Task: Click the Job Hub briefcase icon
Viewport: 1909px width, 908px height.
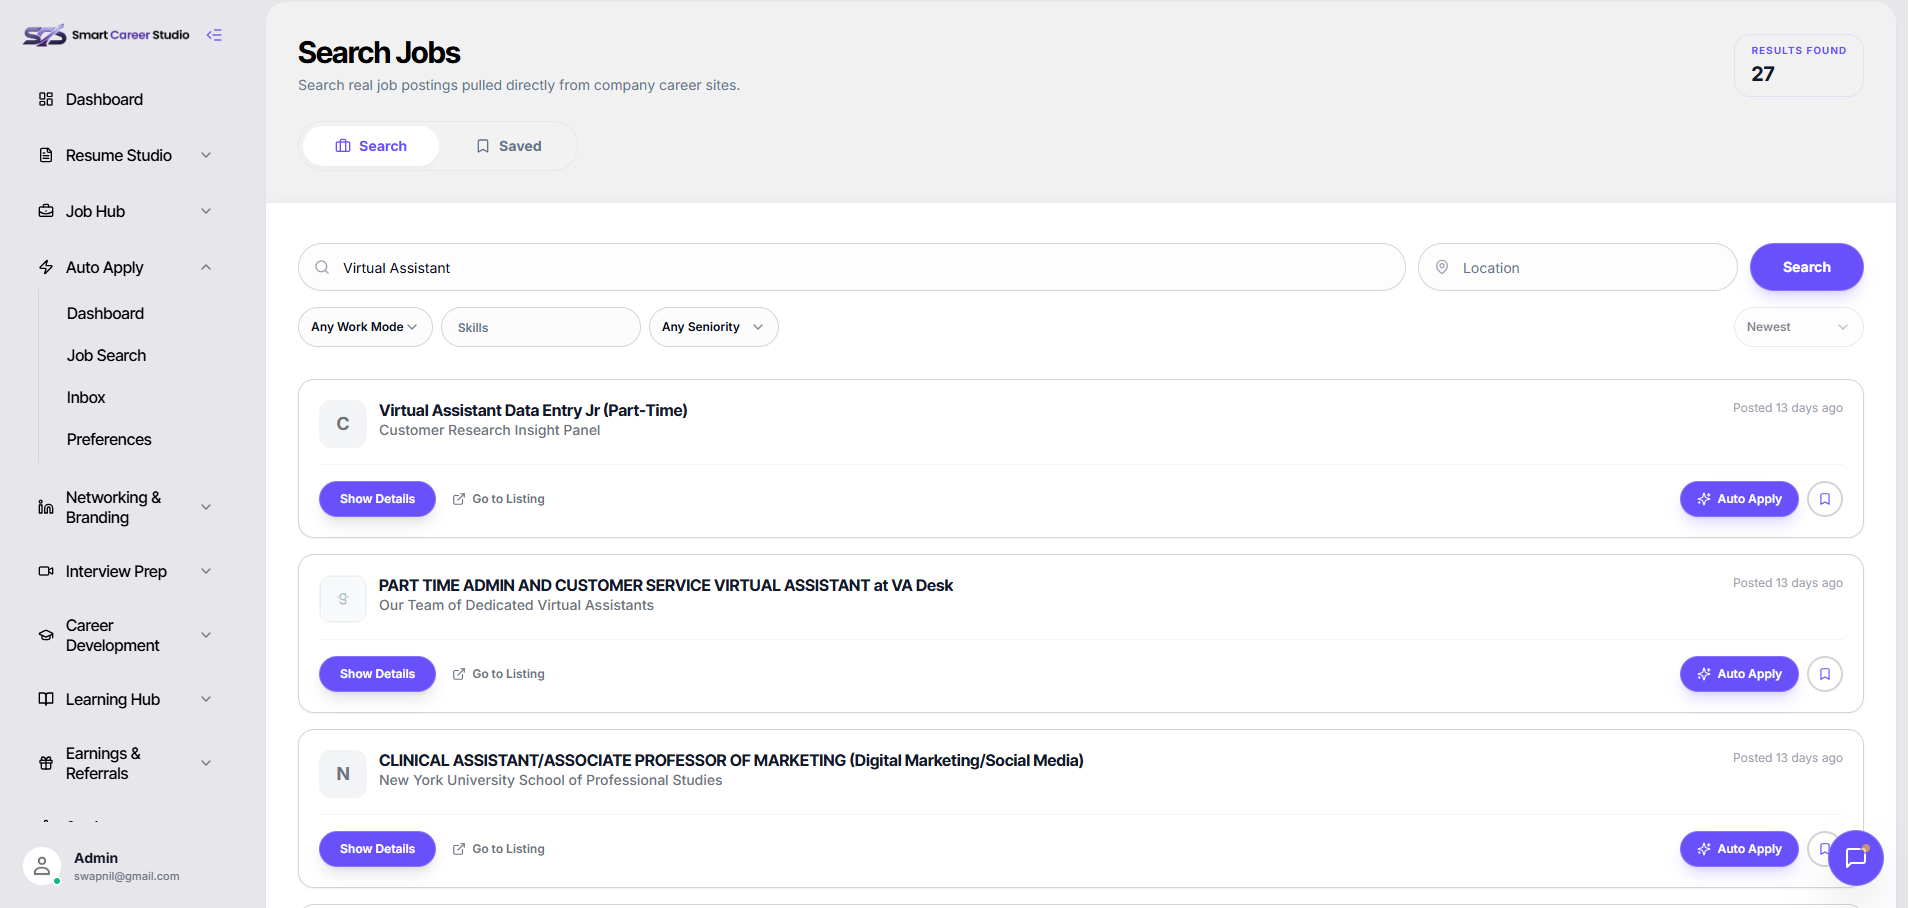Action: pos(46,211)
